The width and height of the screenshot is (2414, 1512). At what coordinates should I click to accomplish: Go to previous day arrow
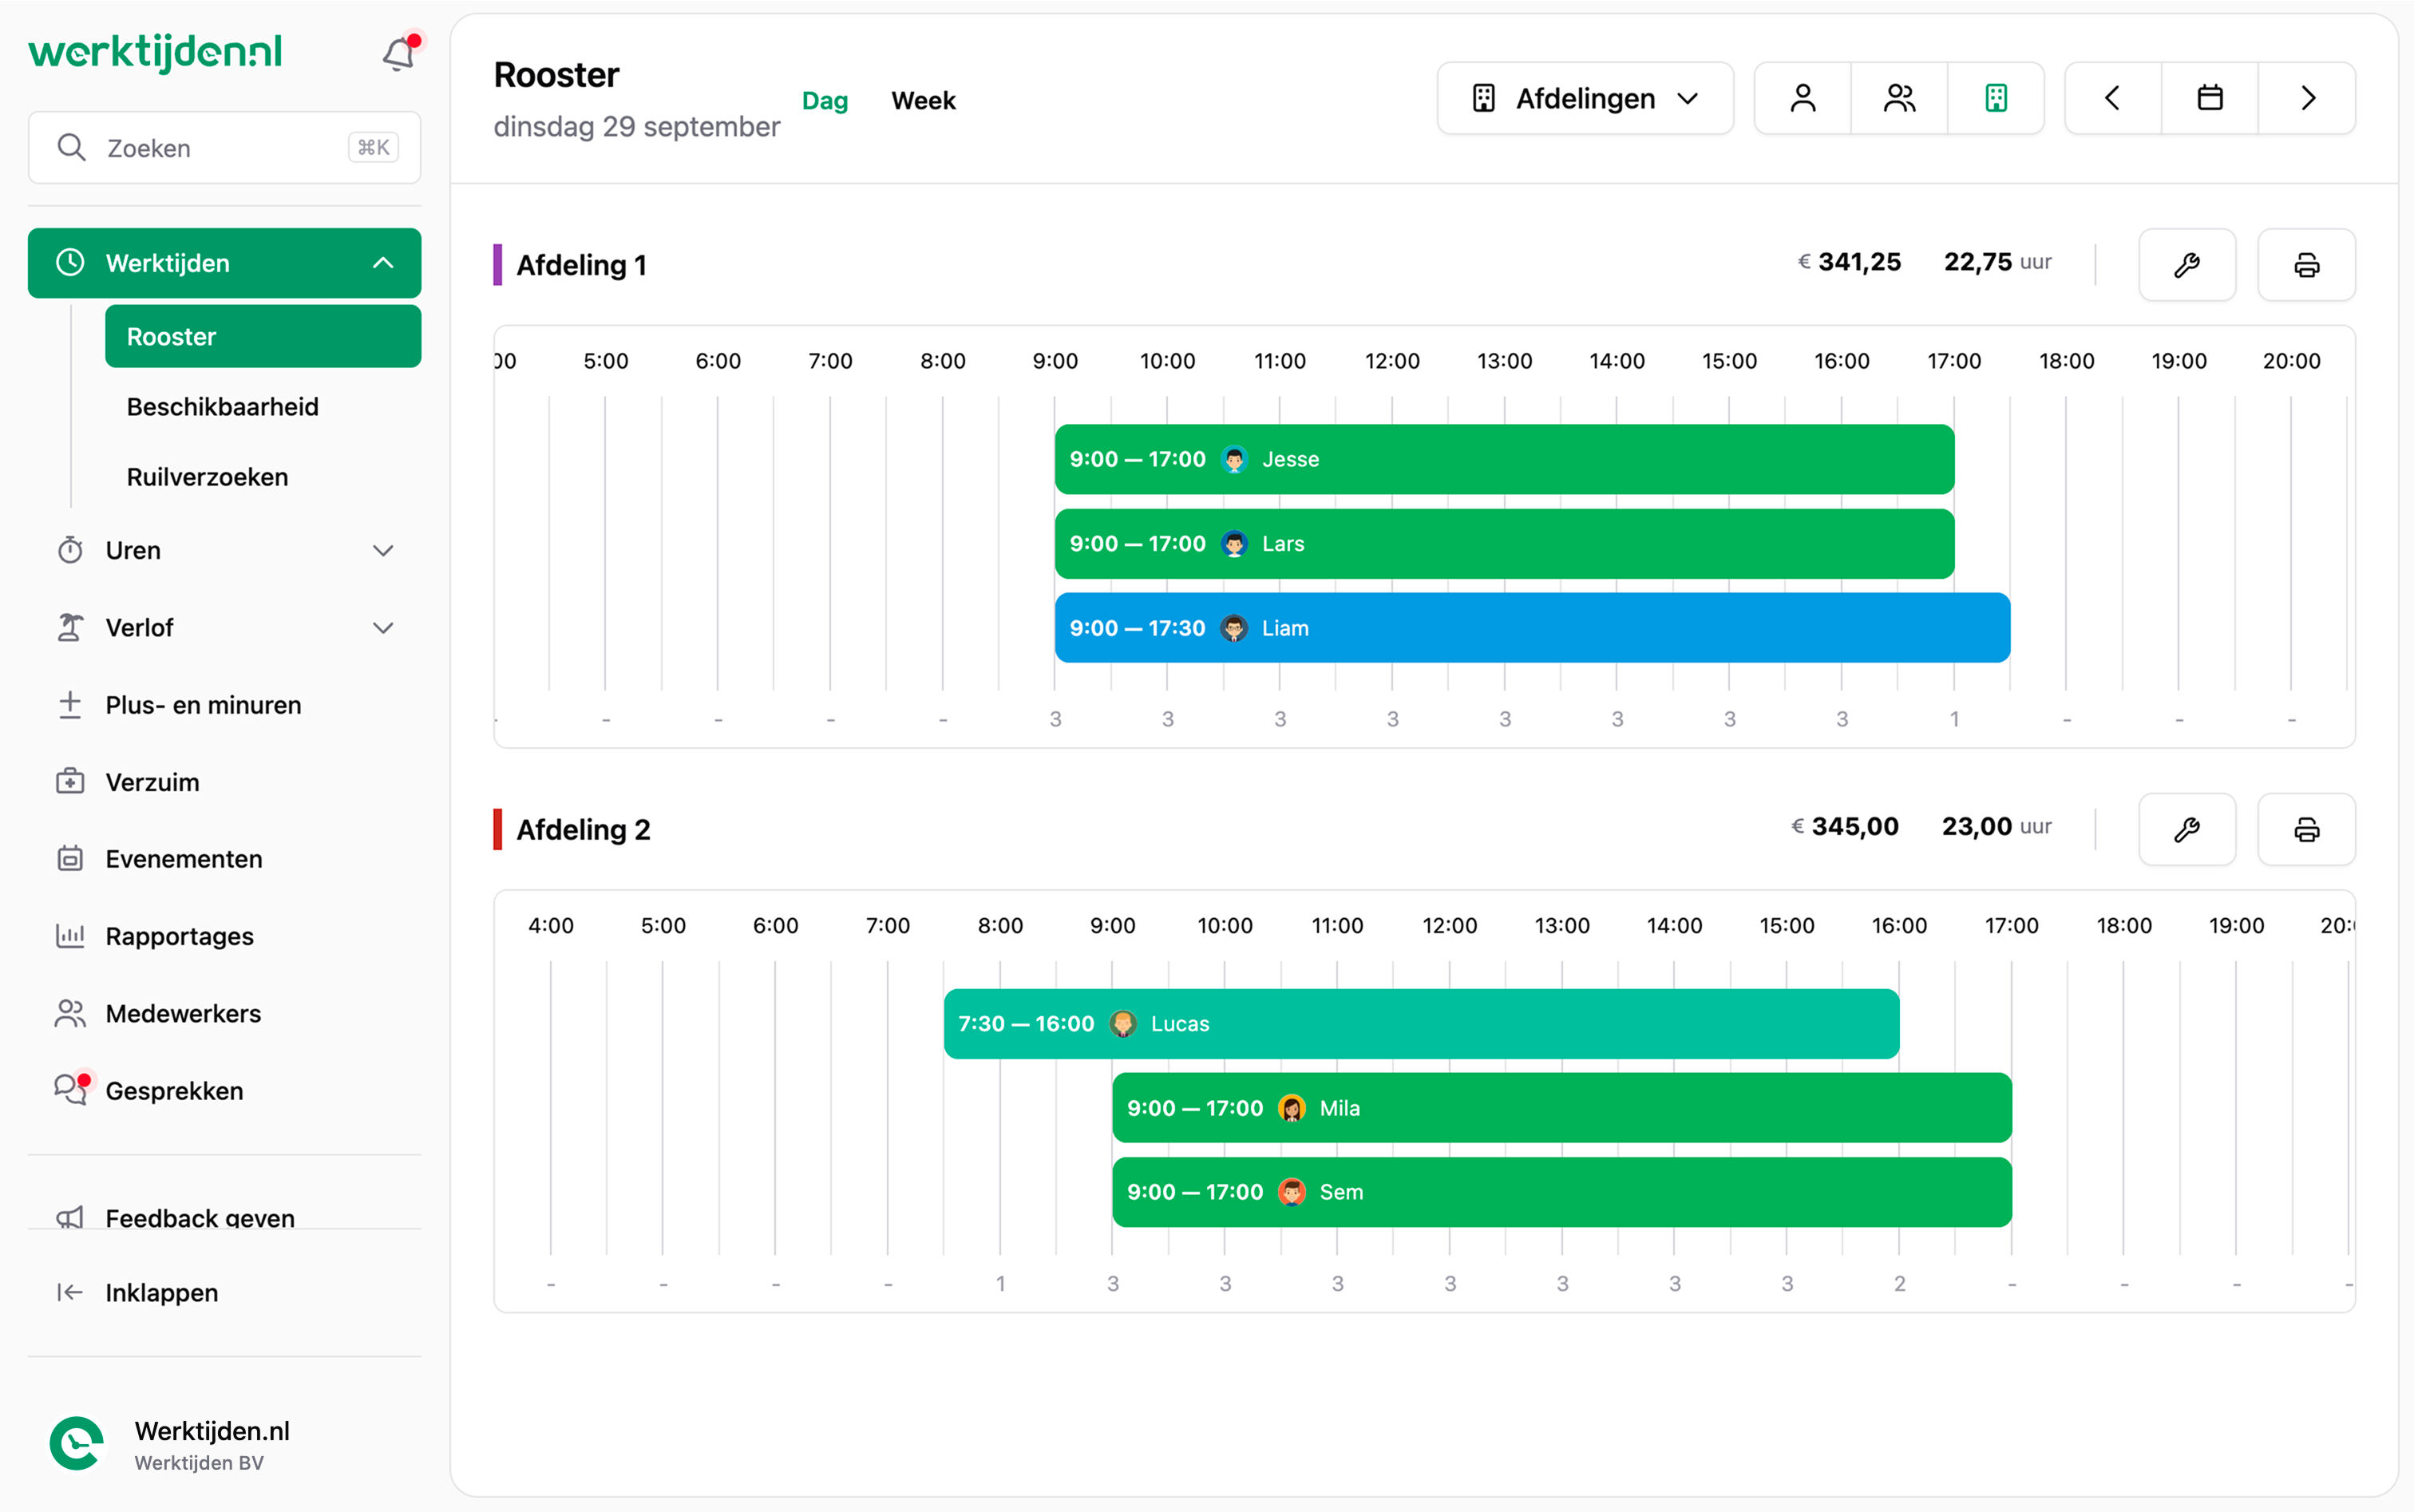tap(2113, 98)
